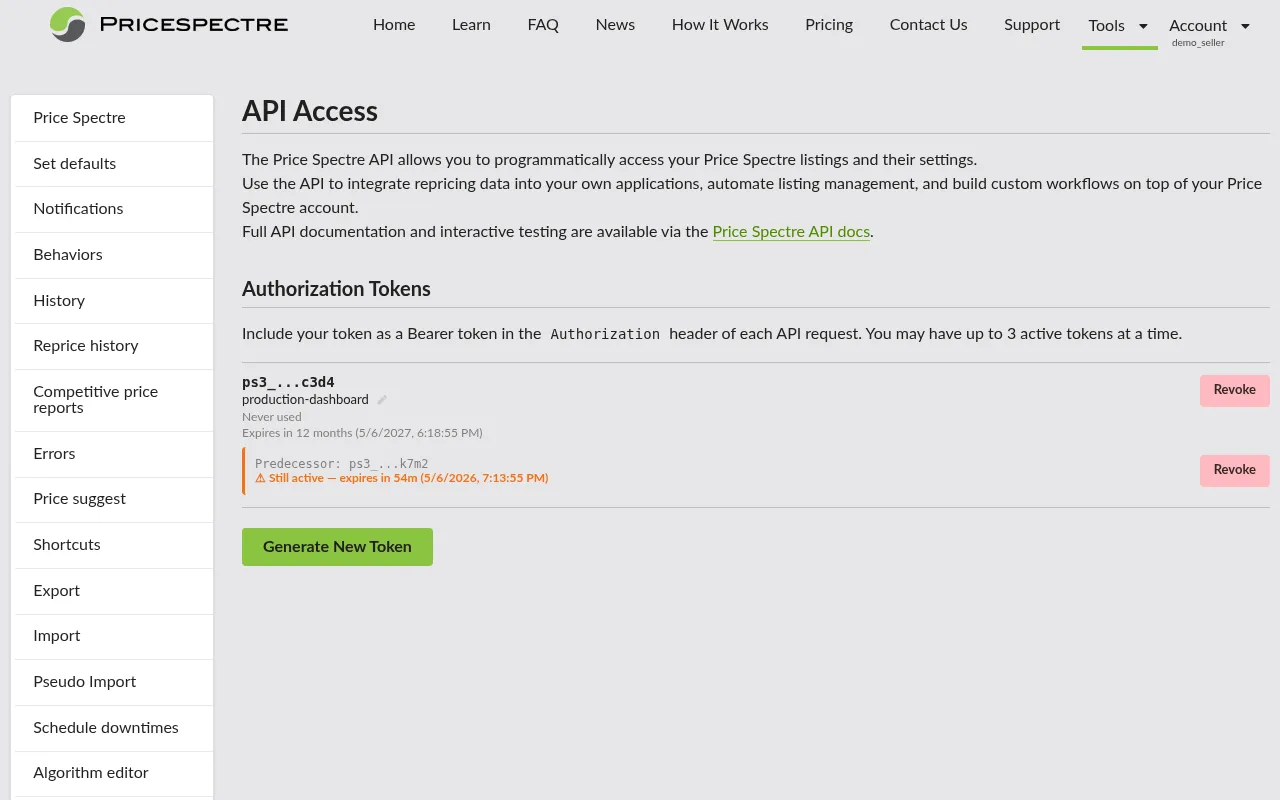
Task: Open Price suggest tool
Action: pos(114,499)
